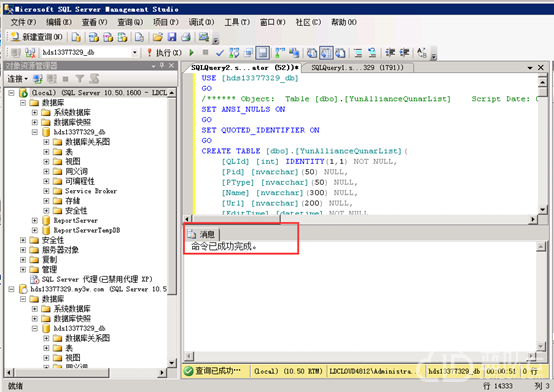This screenshot has width=554, height=392.
Task: Click the blue Parse checkmark icon
Action: pyautogui.click(x=220, y=53)
